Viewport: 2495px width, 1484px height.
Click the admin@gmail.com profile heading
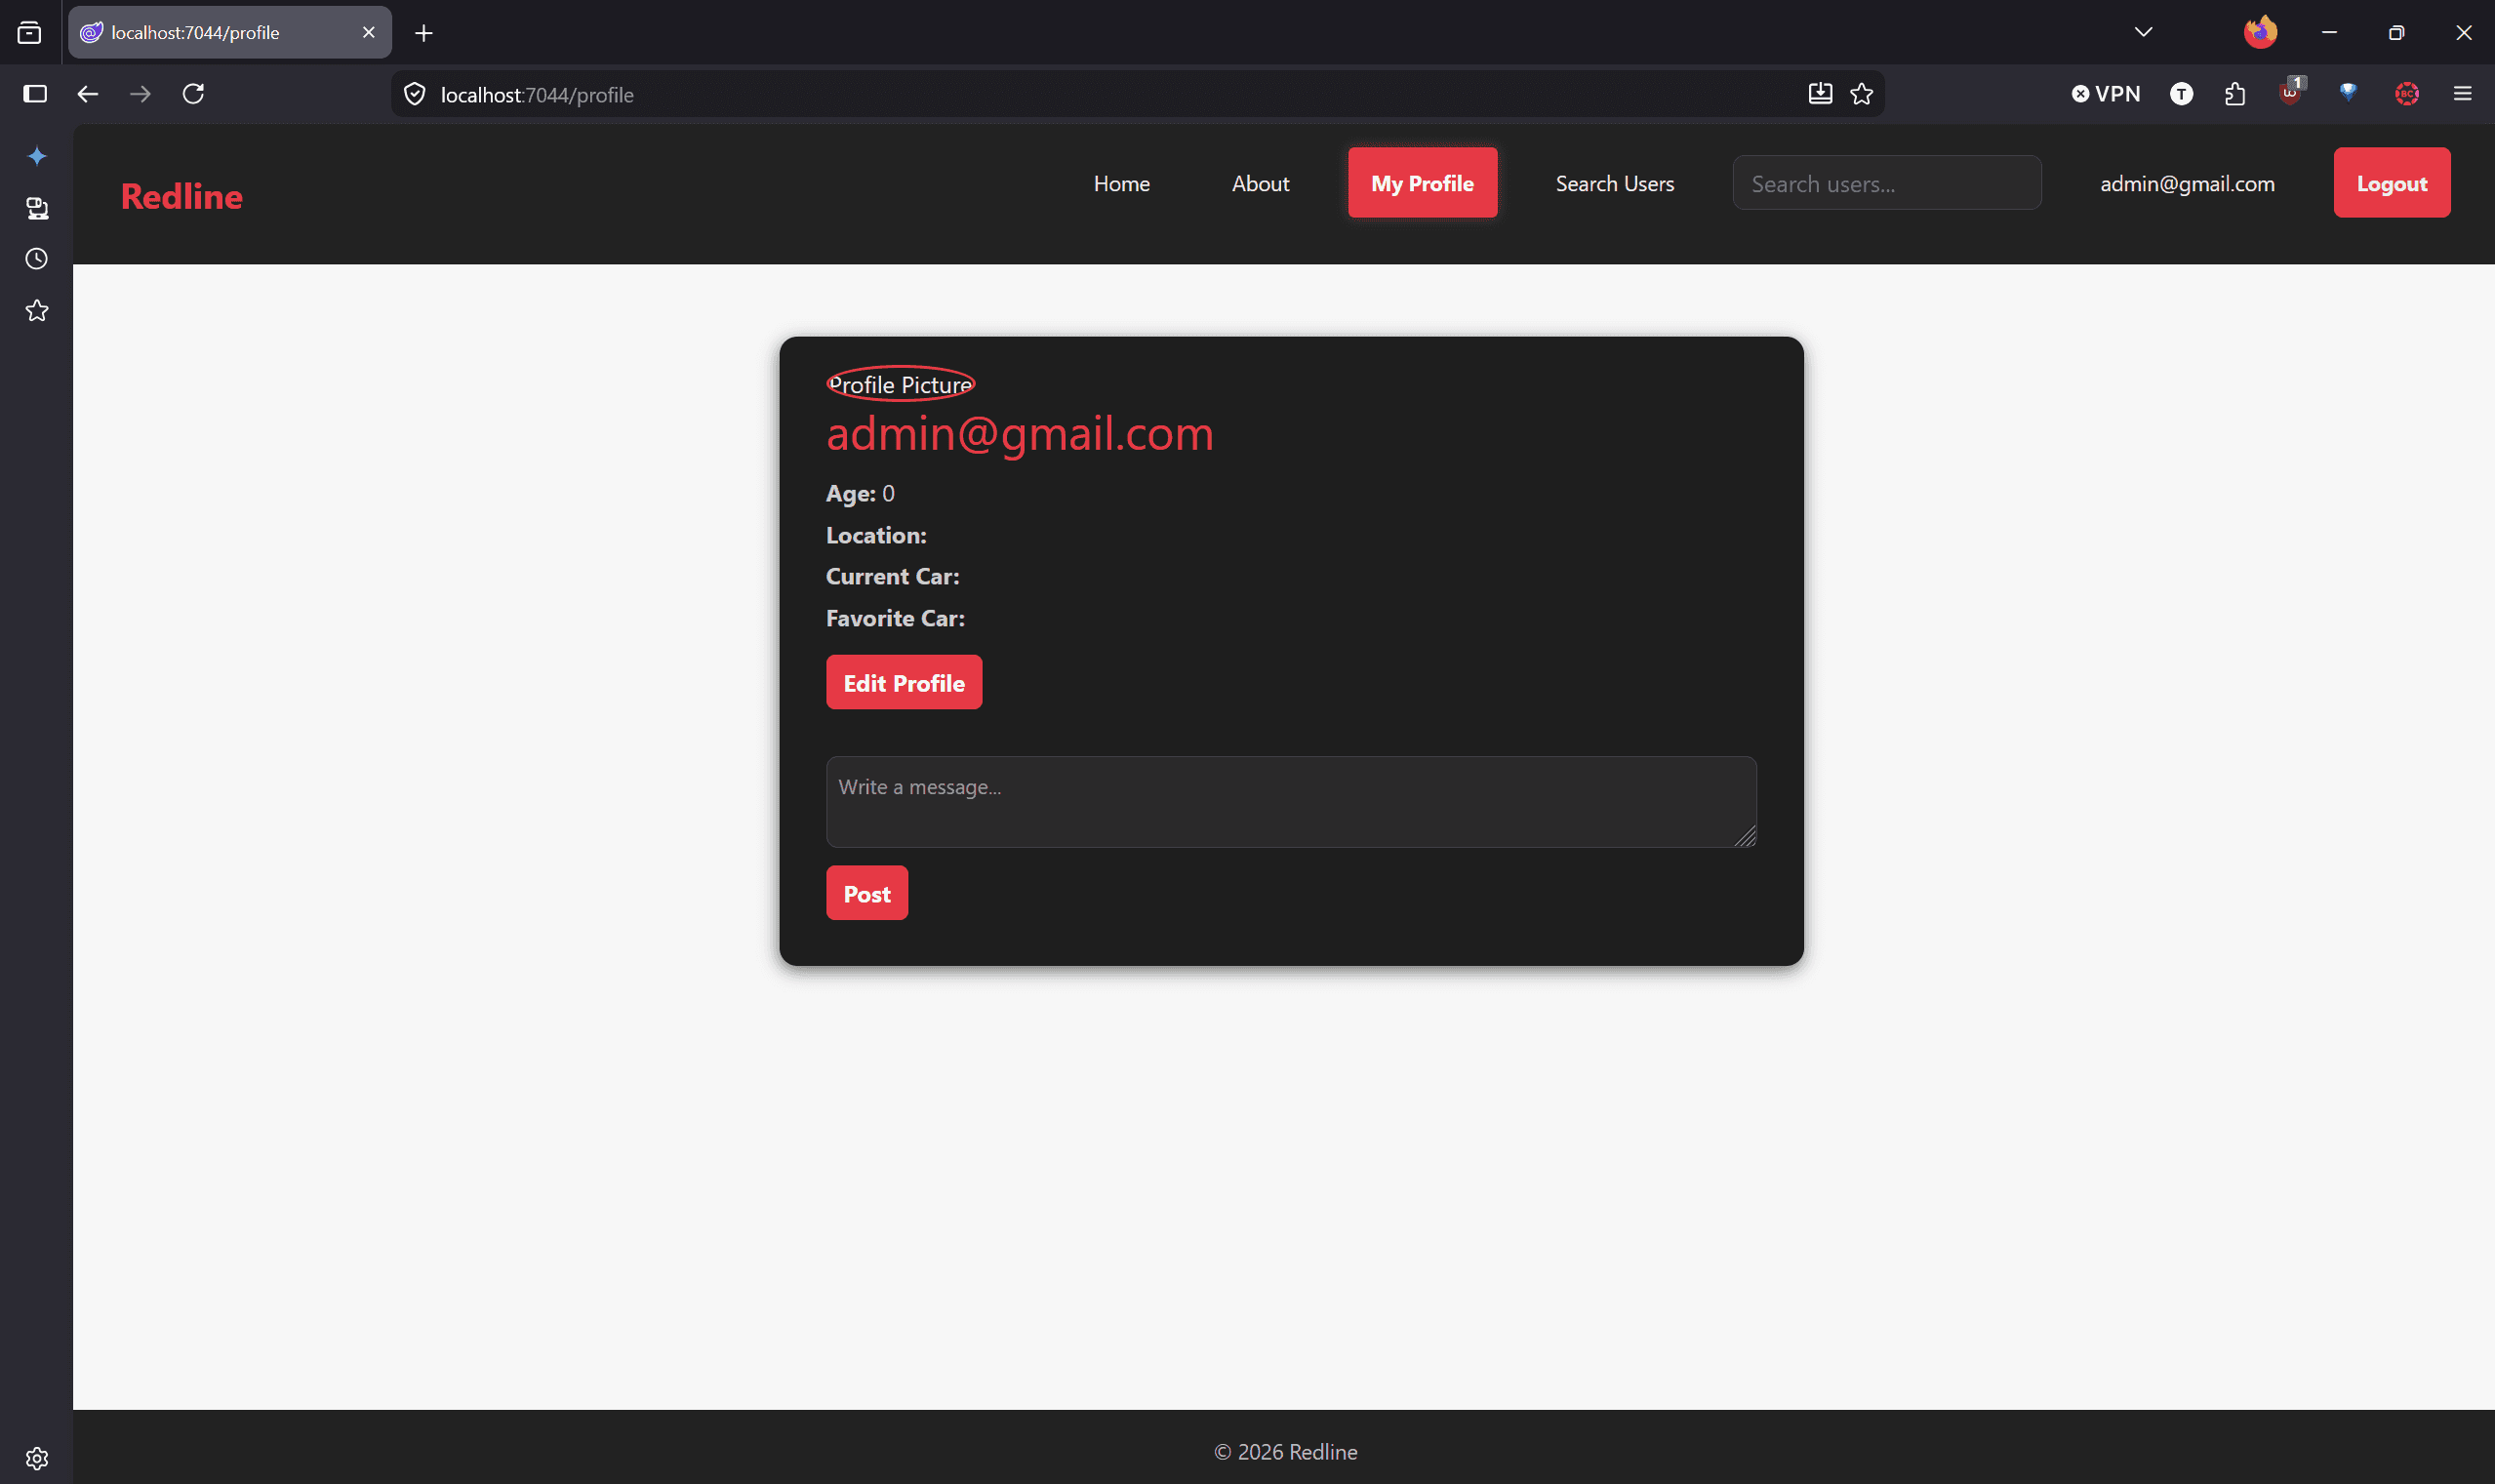tap(1020, 434)
